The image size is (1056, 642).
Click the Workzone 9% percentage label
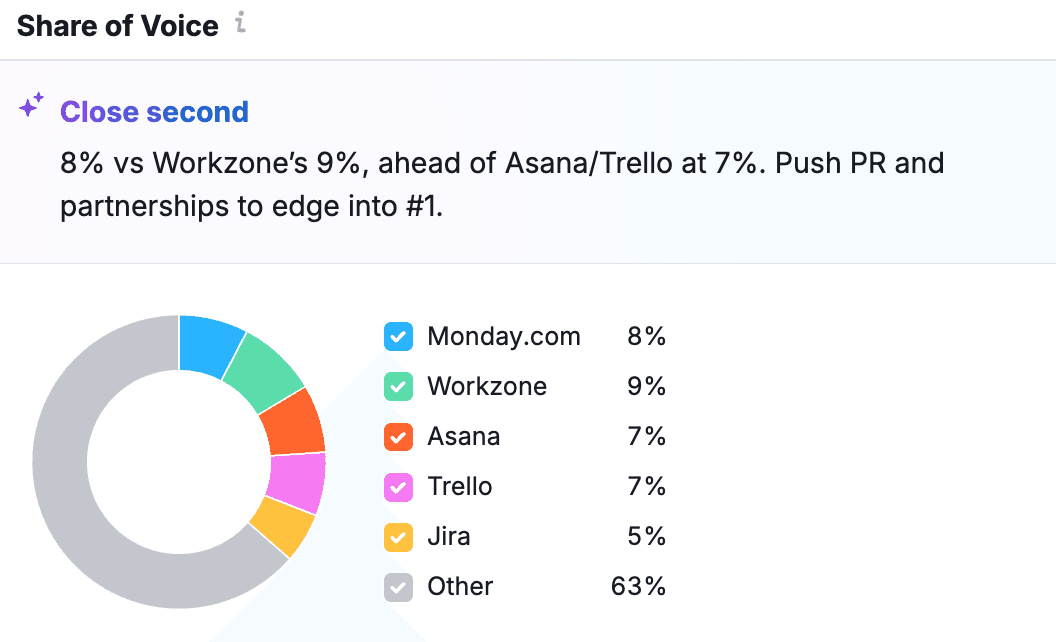646,387
